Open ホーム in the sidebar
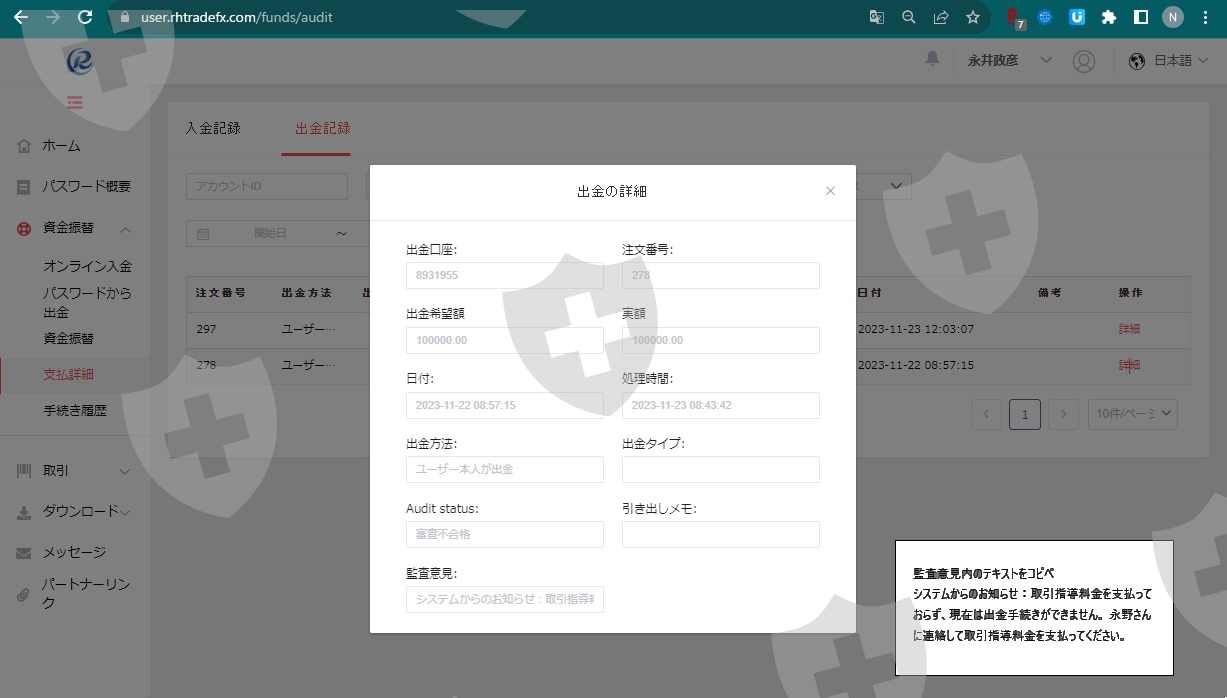Image resolution: width=1227 pixels, height=698 pixels. click(x=61, y=146)
